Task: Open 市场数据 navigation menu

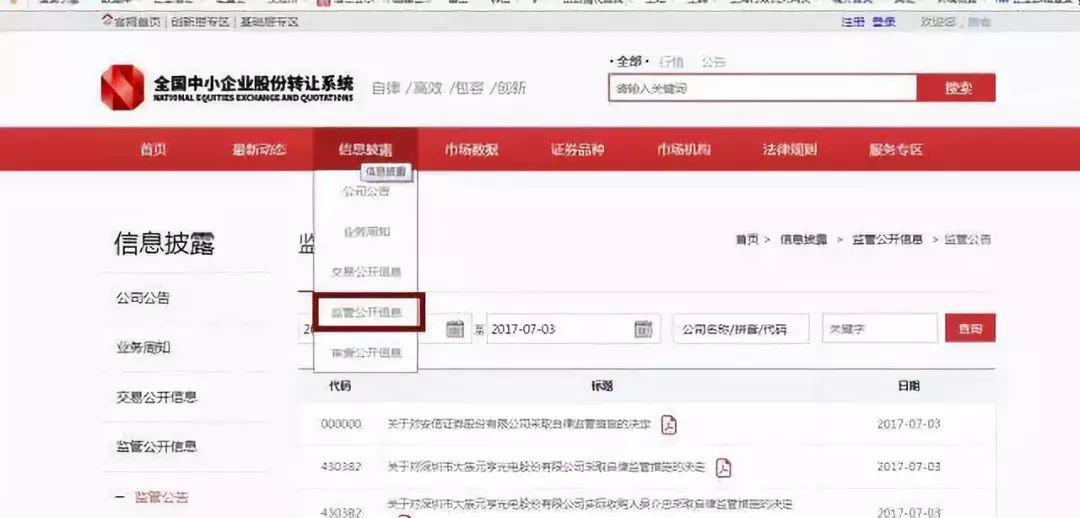Action: tap(471, 149)
